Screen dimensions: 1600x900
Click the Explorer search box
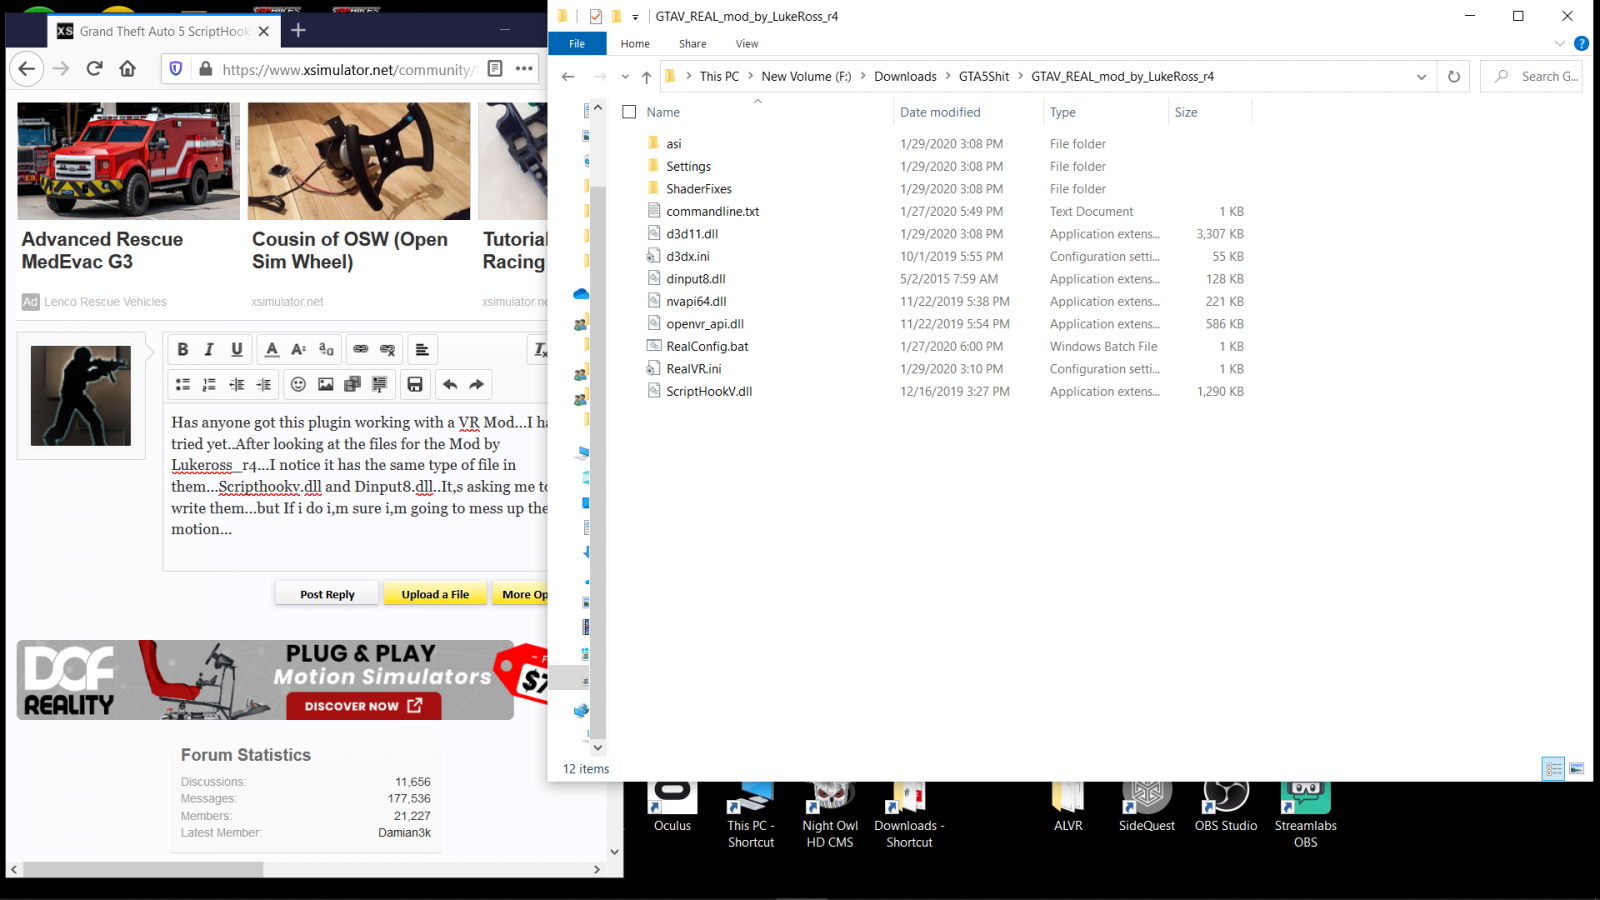[x=1531, y=77]
